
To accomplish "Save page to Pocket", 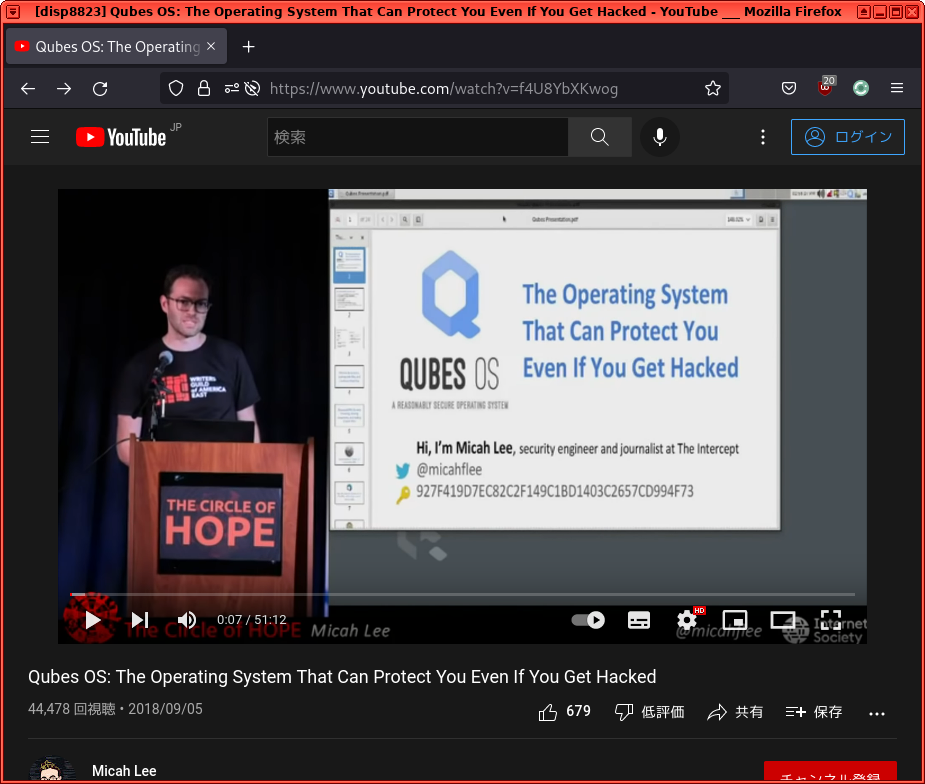I will pyautogui.click(x=789, y=88).
